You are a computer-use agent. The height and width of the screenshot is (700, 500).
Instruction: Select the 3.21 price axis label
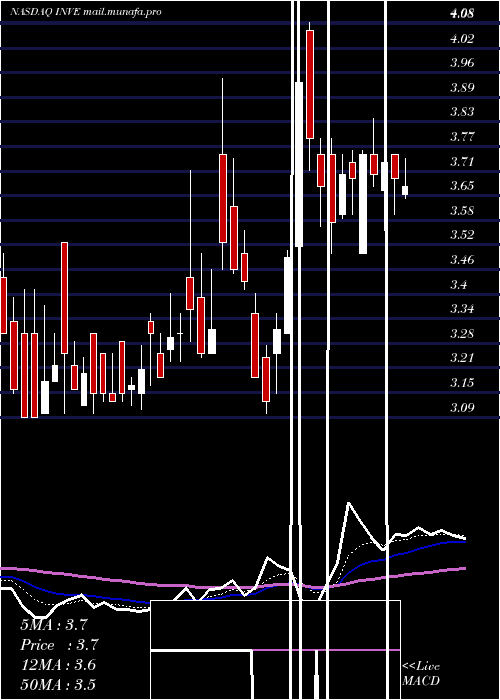point(462,358)
